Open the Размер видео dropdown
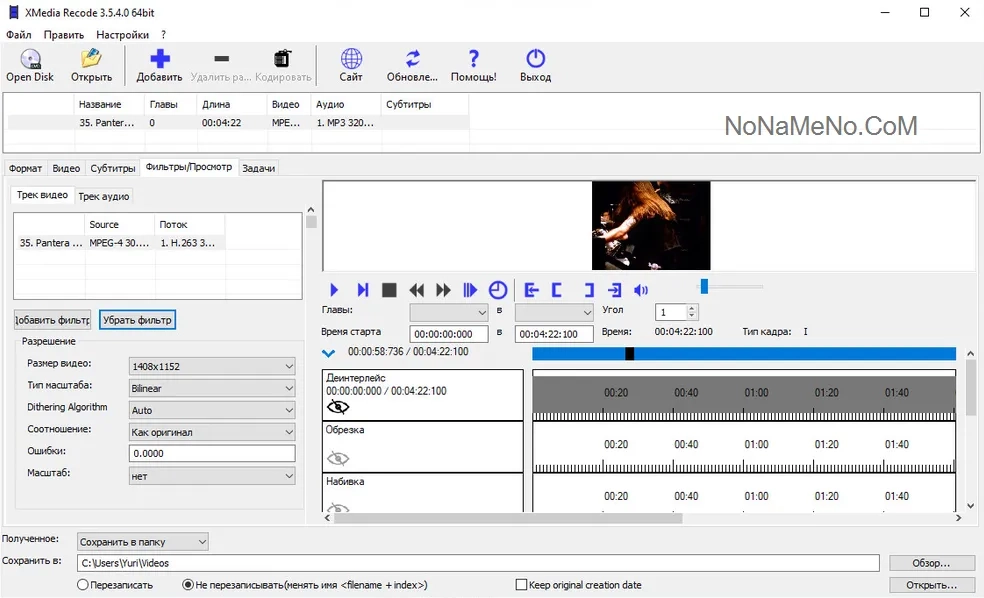 212,366
